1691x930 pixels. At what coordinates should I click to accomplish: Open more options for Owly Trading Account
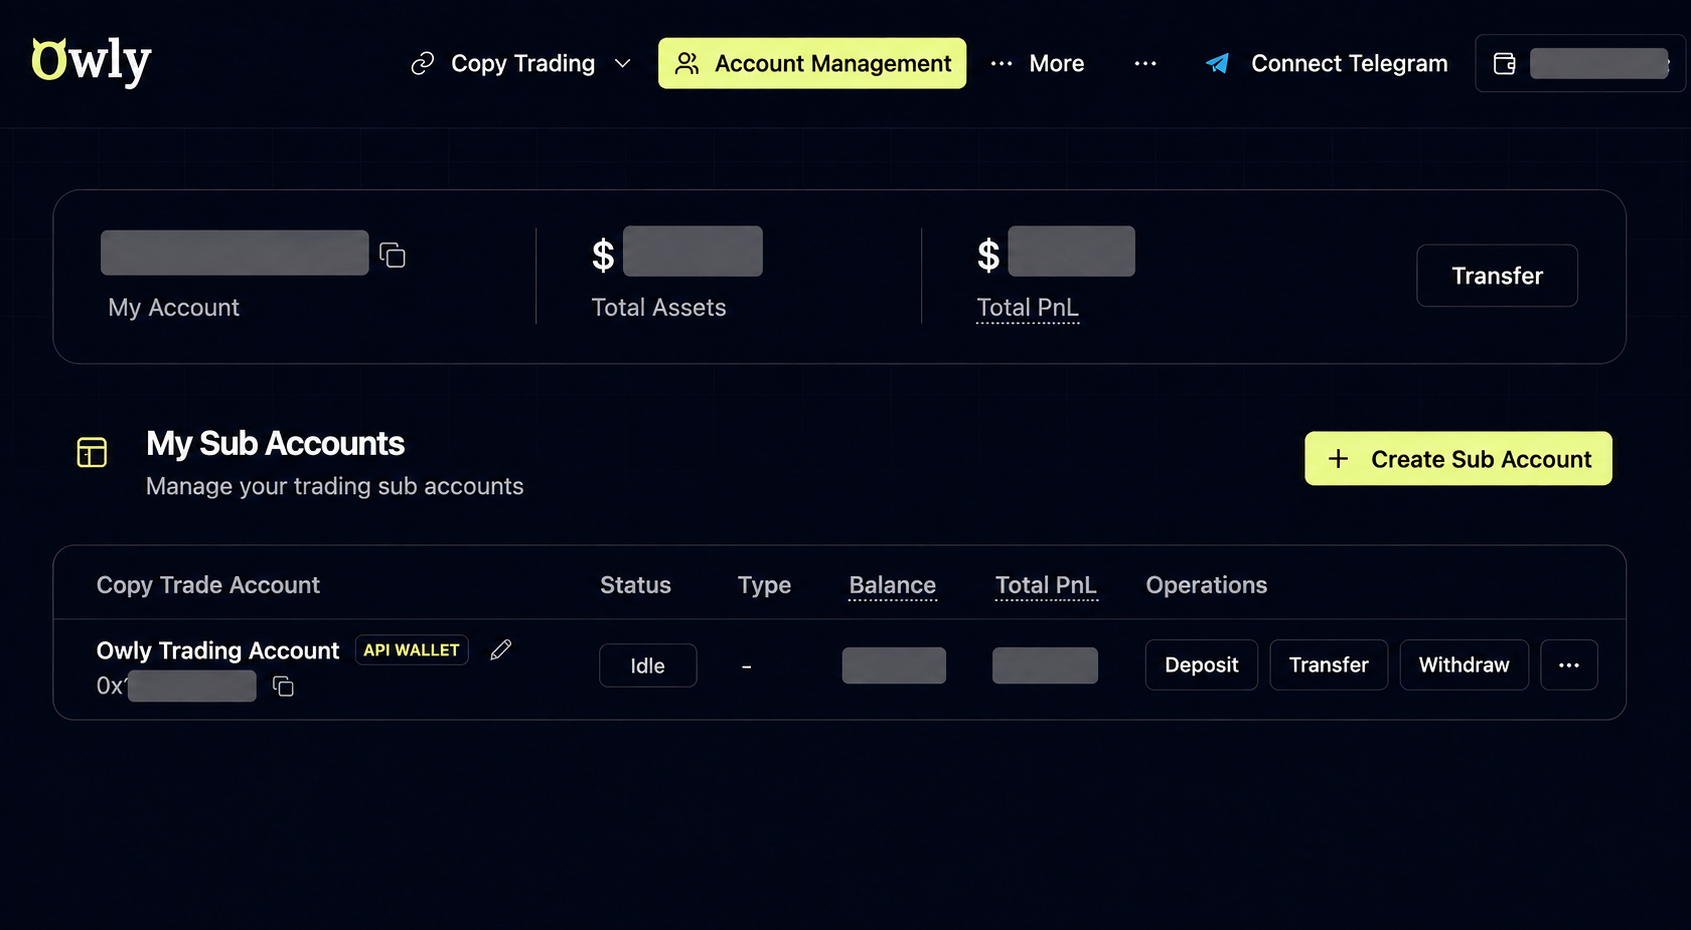coord(1569,665)
